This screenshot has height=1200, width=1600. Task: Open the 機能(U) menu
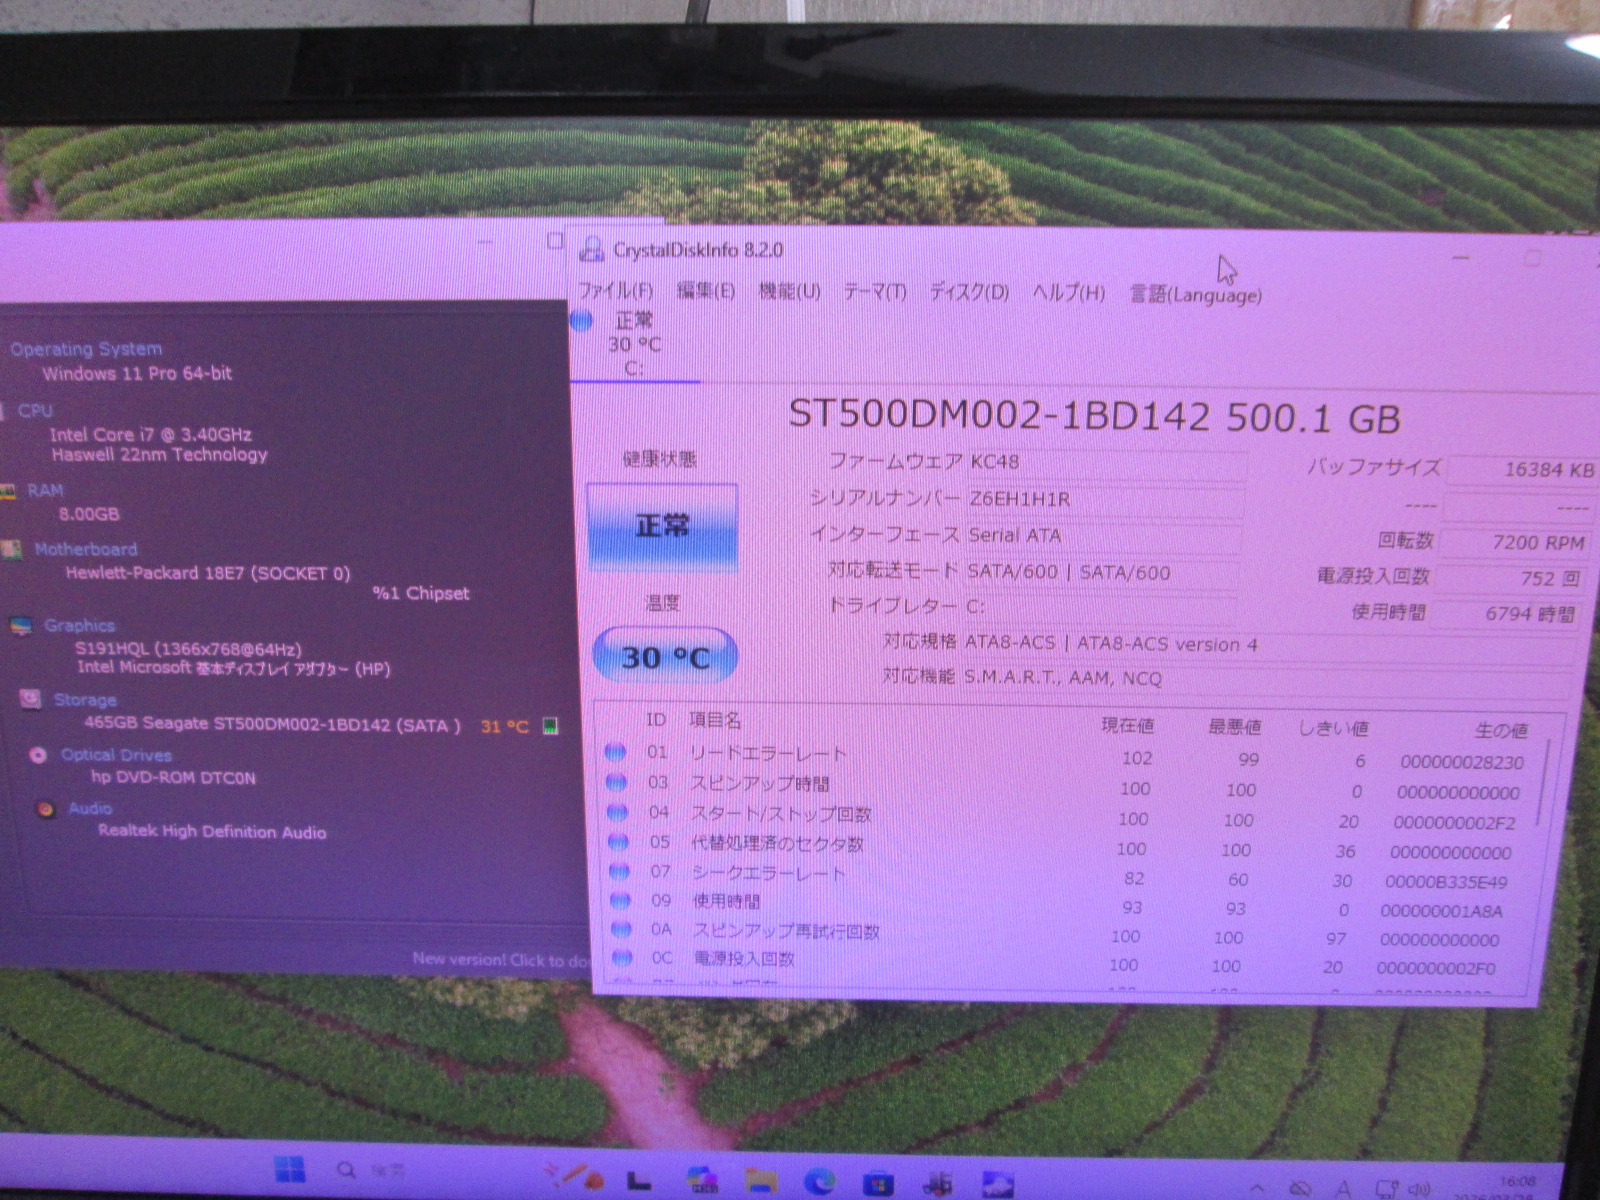pos(789,291)
